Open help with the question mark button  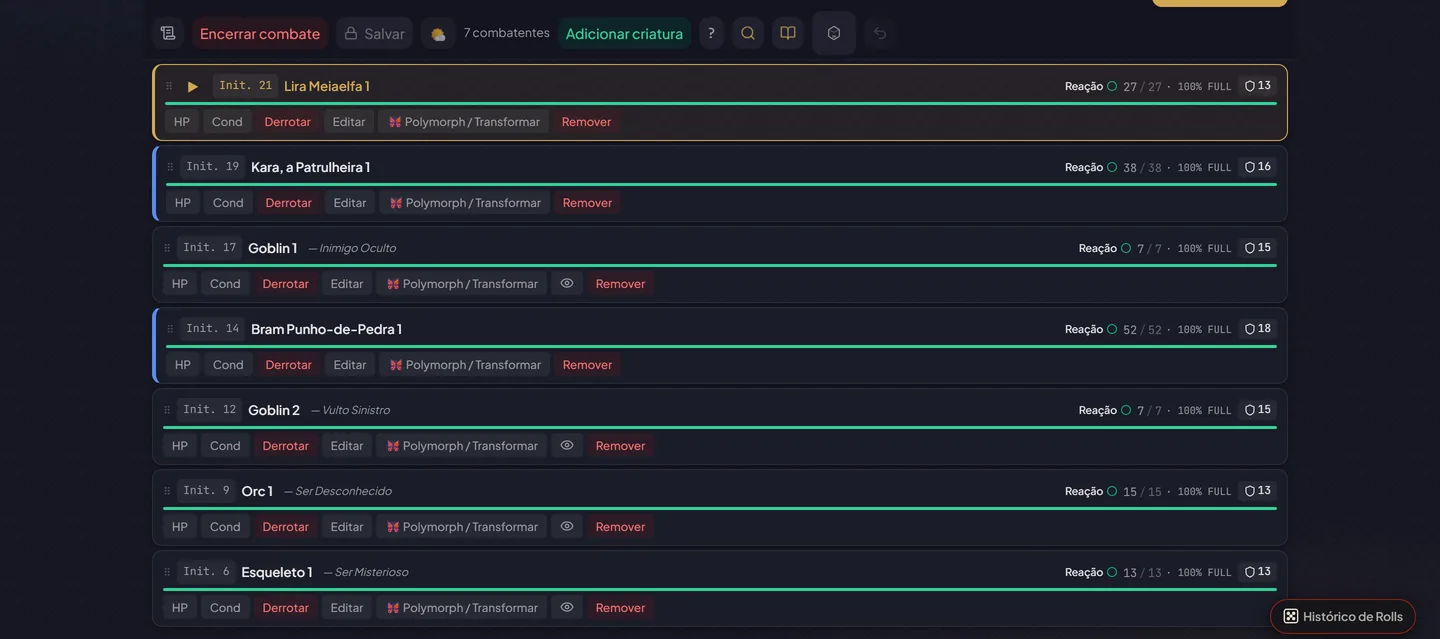coord(711,33)
